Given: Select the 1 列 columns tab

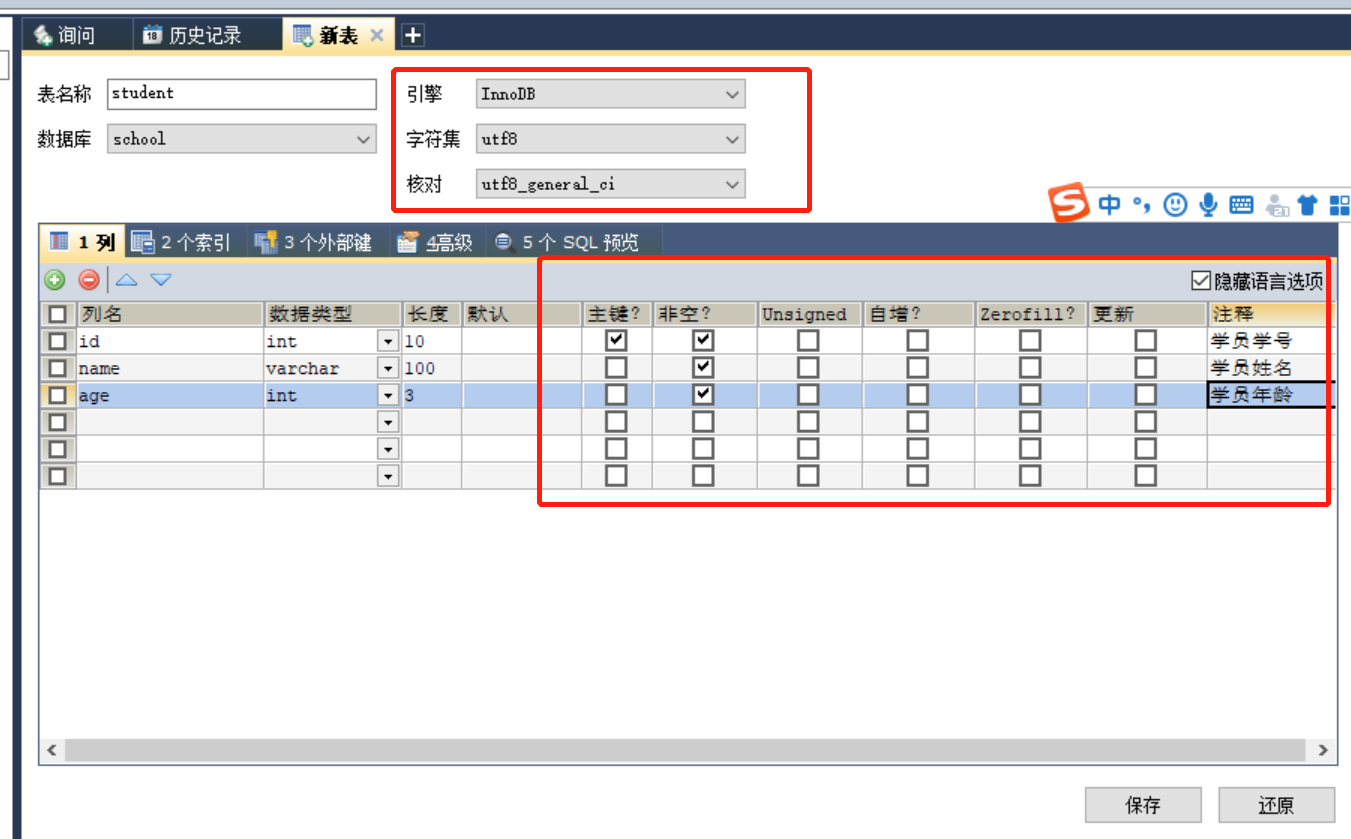Looking at the screenshot, I should click(x=83, y=242).
